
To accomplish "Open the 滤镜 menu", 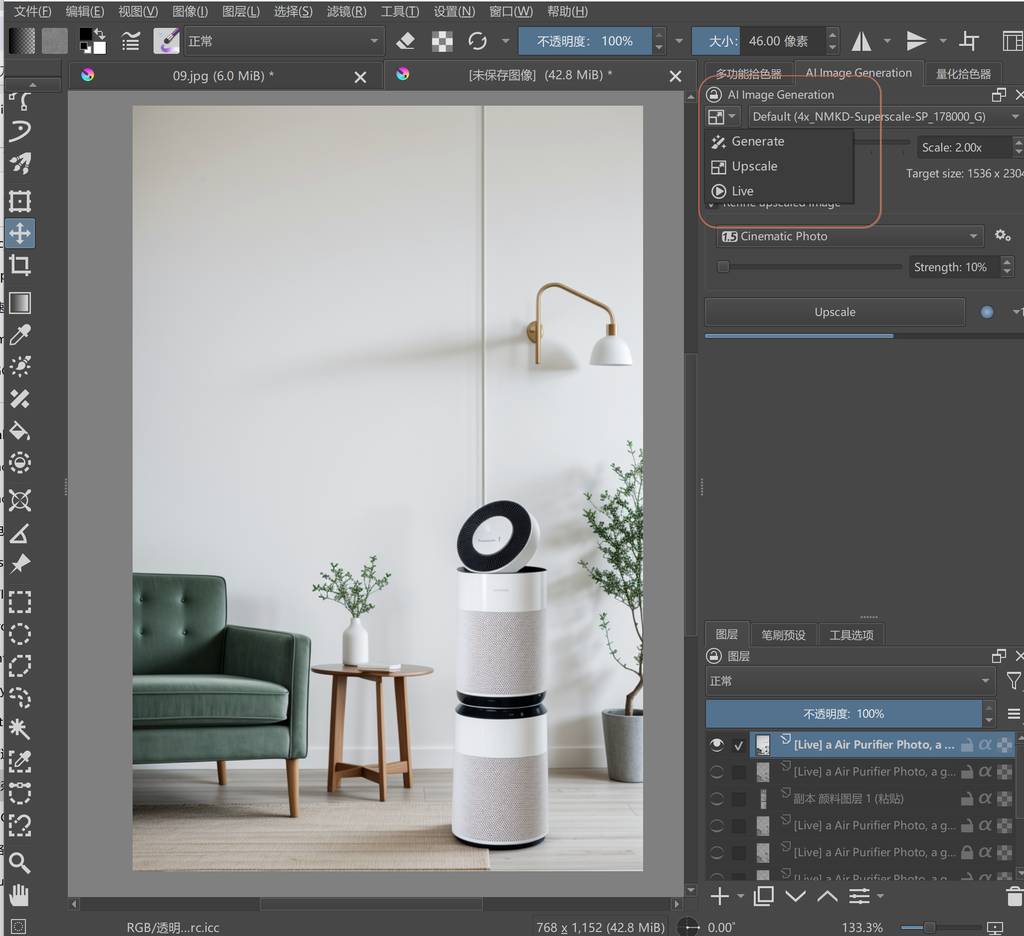I will [346, 12].
